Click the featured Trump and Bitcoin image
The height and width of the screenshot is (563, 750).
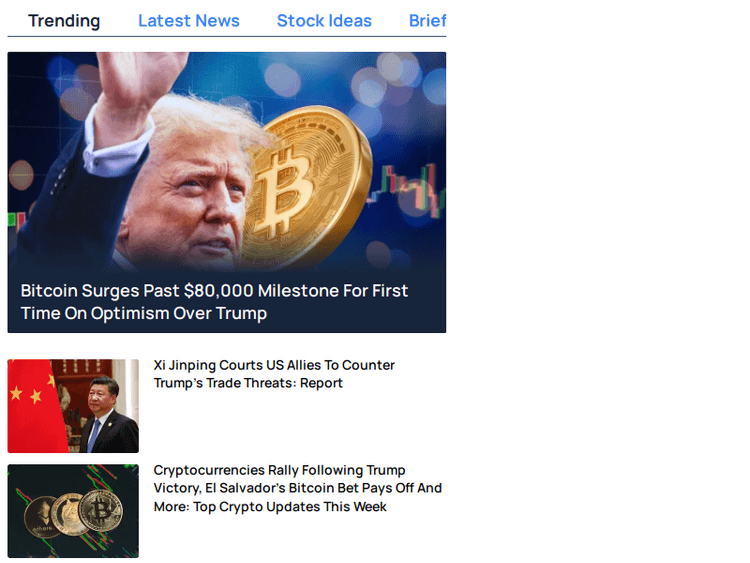click(x=227, y=162)
